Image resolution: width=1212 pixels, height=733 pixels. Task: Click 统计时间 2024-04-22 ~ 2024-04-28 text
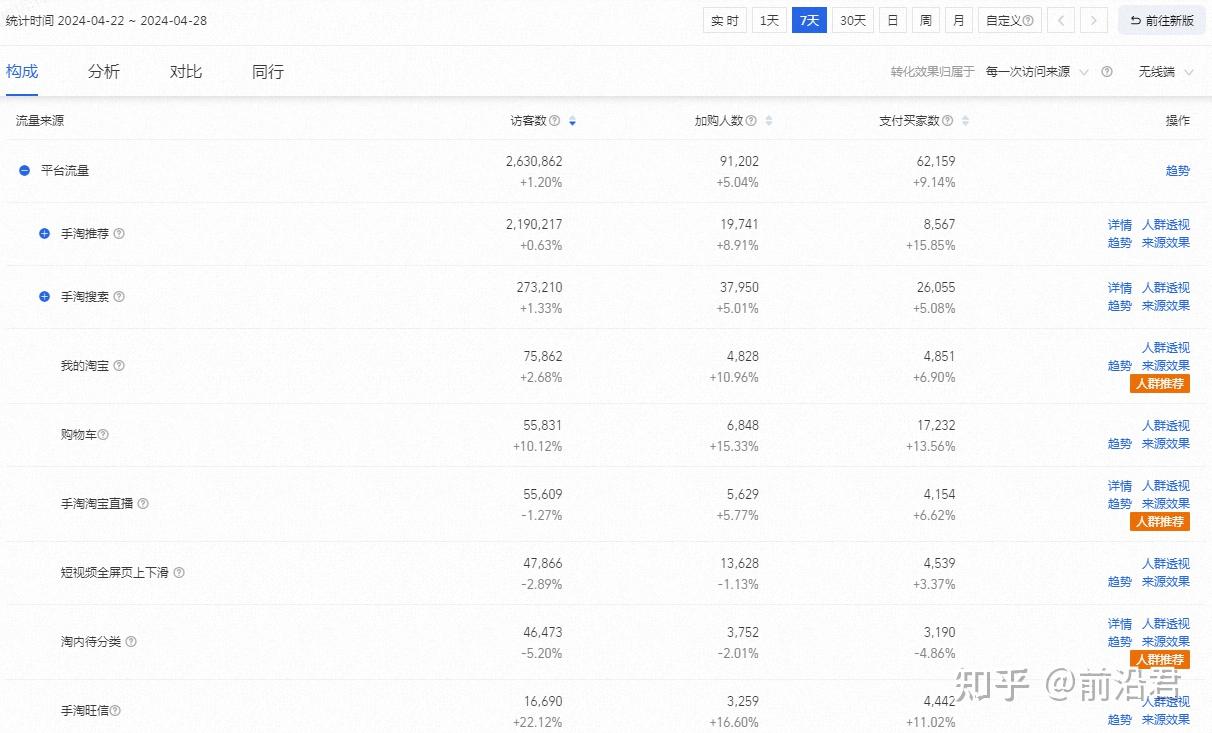[106, 20]
